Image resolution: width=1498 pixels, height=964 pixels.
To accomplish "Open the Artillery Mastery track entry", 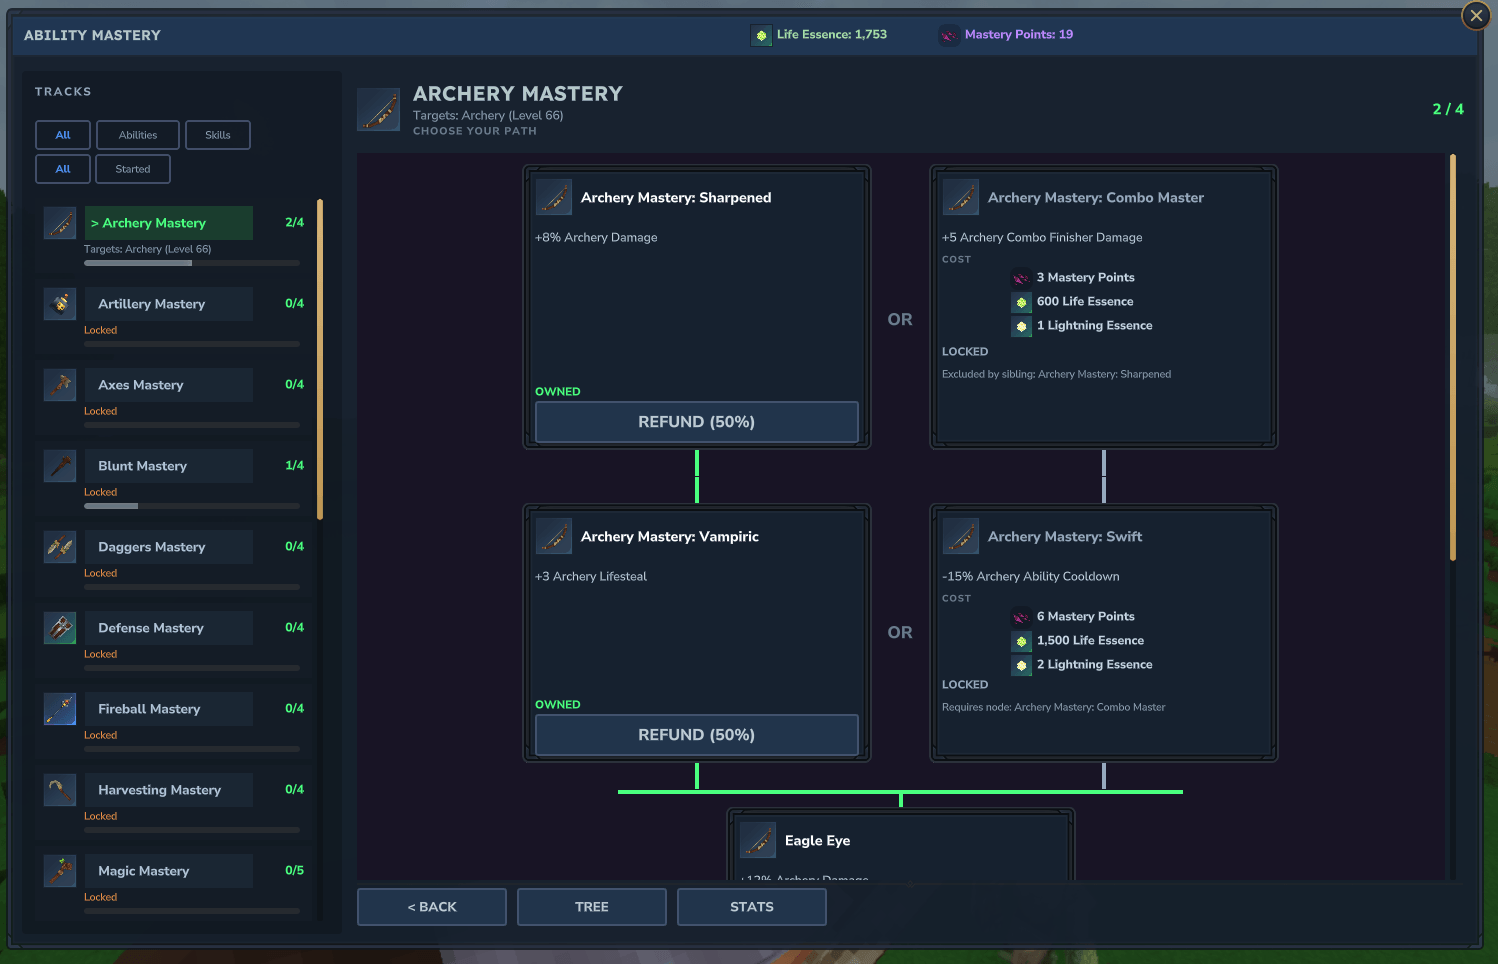I will pos(174,318).
